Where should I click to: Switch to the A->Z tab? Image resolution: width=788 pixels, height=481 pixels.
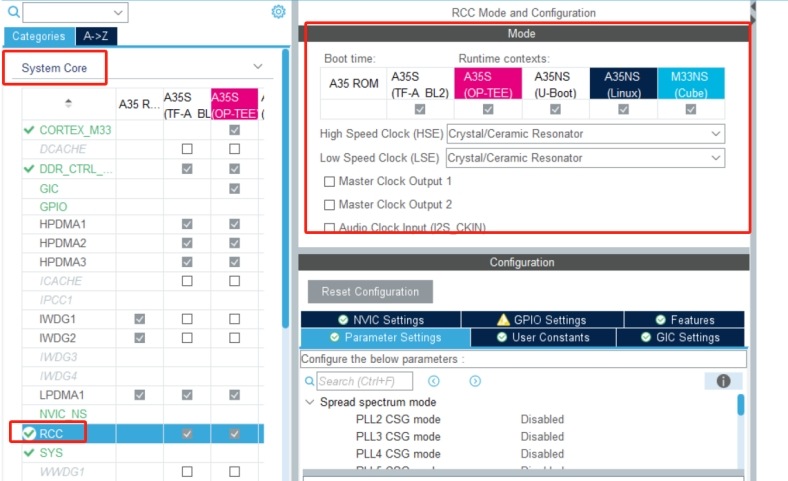[x=97, y=36]
